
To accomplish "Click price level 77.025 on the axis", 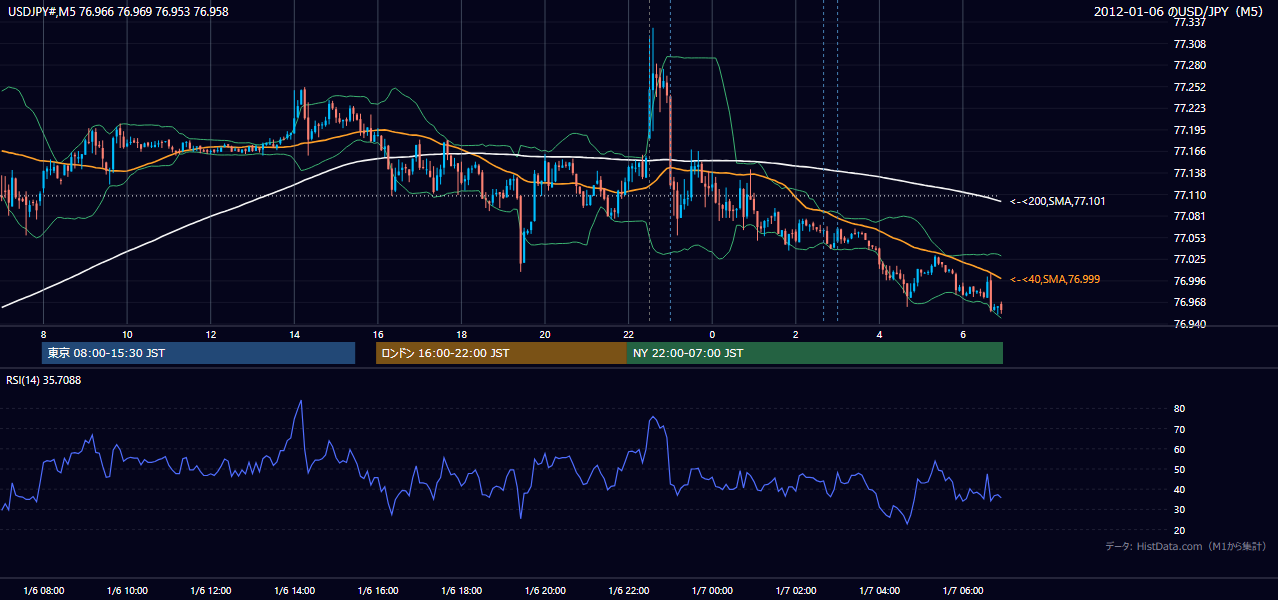I will [x=1189, y=259].
